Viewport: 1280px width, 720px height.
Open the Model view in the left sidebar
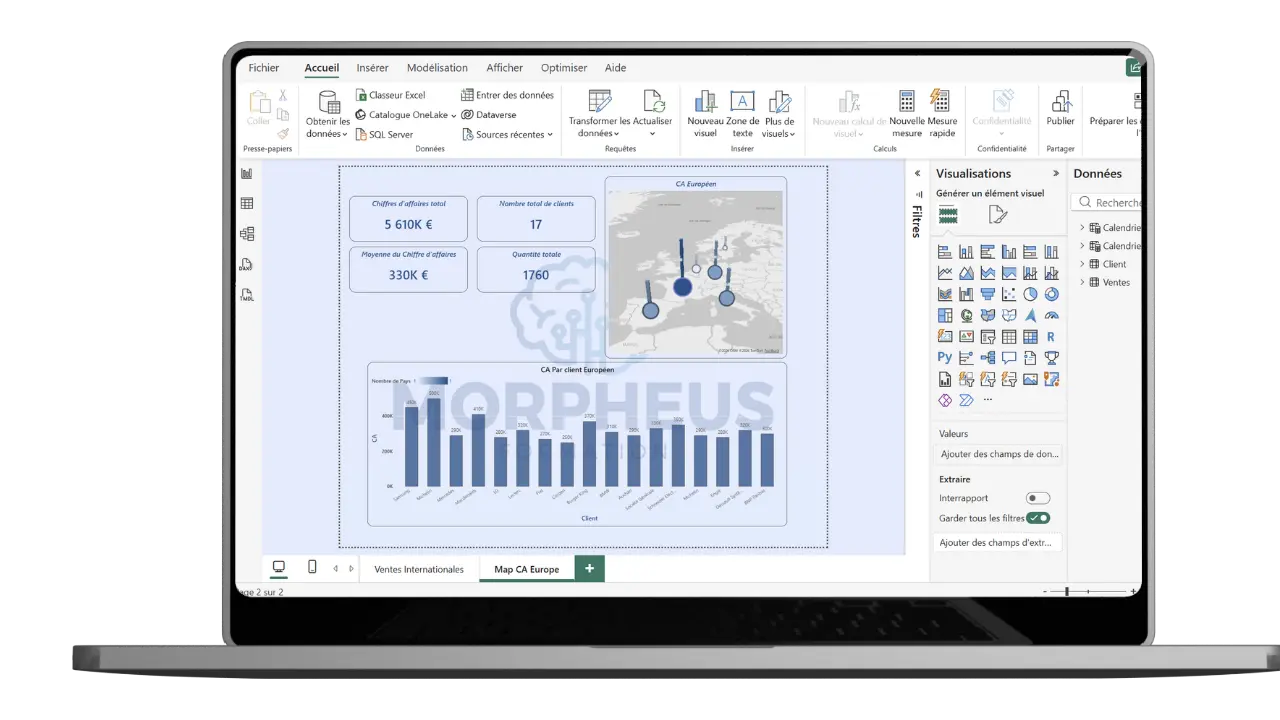point(247,232)
